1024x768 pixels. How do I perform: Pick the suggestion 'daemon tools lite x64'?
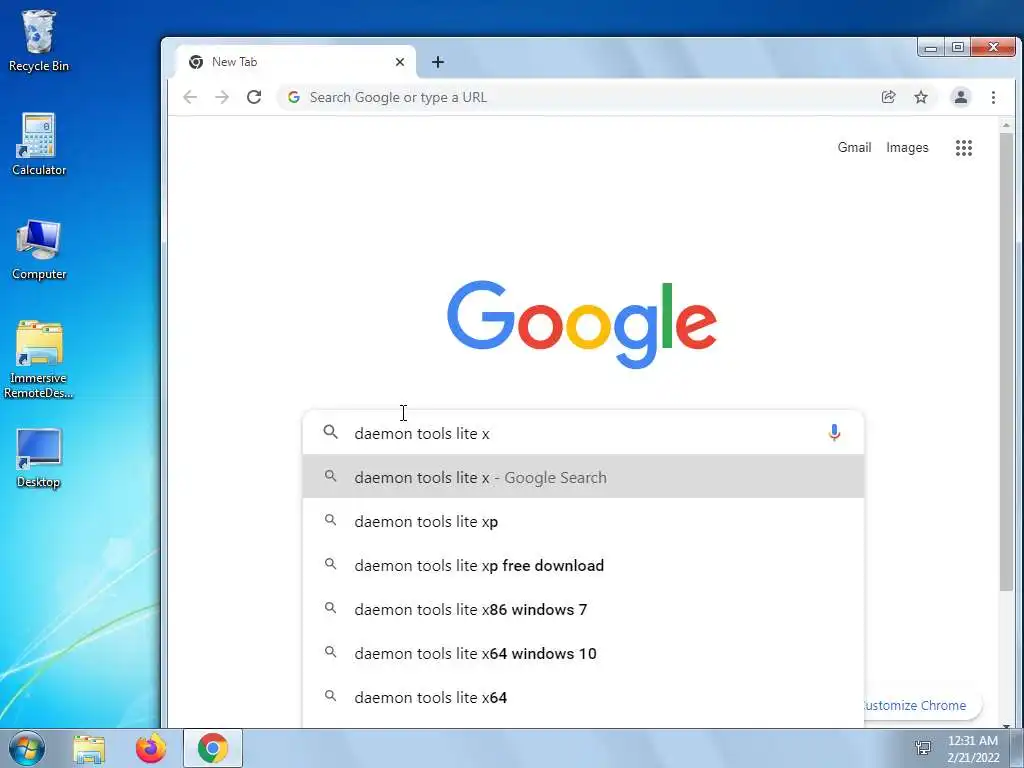tap(583, 697)
